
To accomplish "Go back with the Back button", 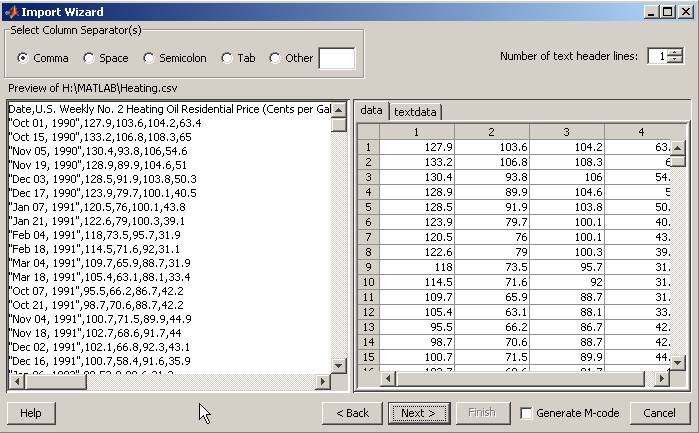I will tap(352, 413).
